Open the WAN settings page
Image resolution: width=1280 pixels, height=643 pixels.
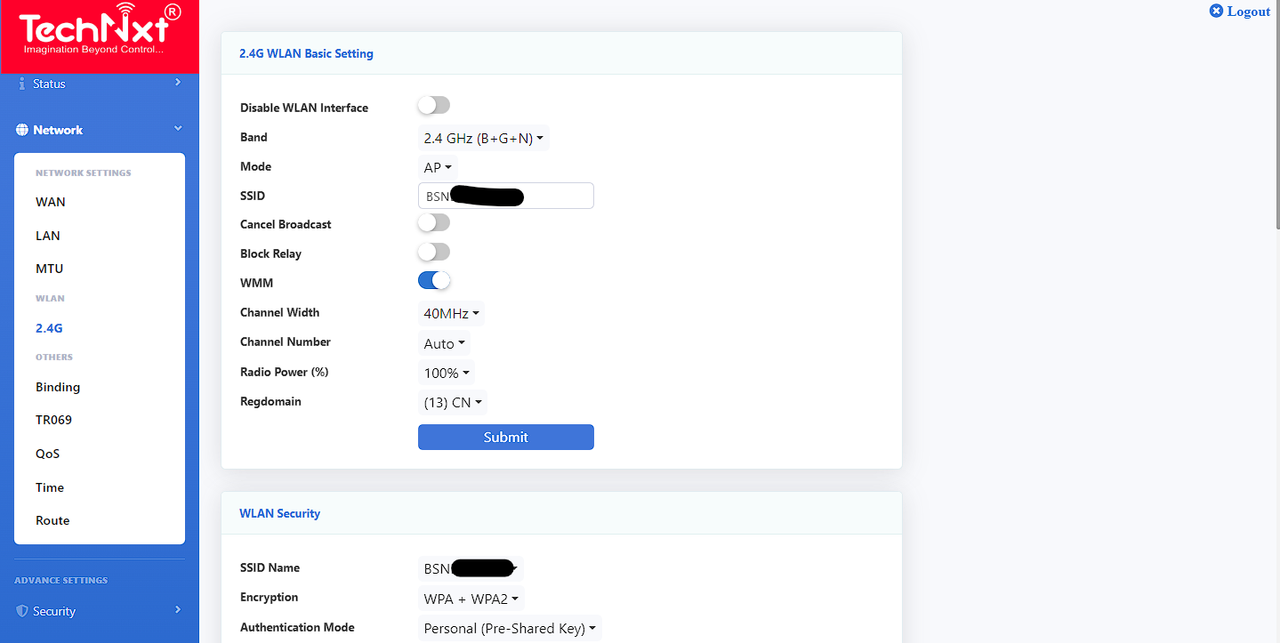[51, 202]
